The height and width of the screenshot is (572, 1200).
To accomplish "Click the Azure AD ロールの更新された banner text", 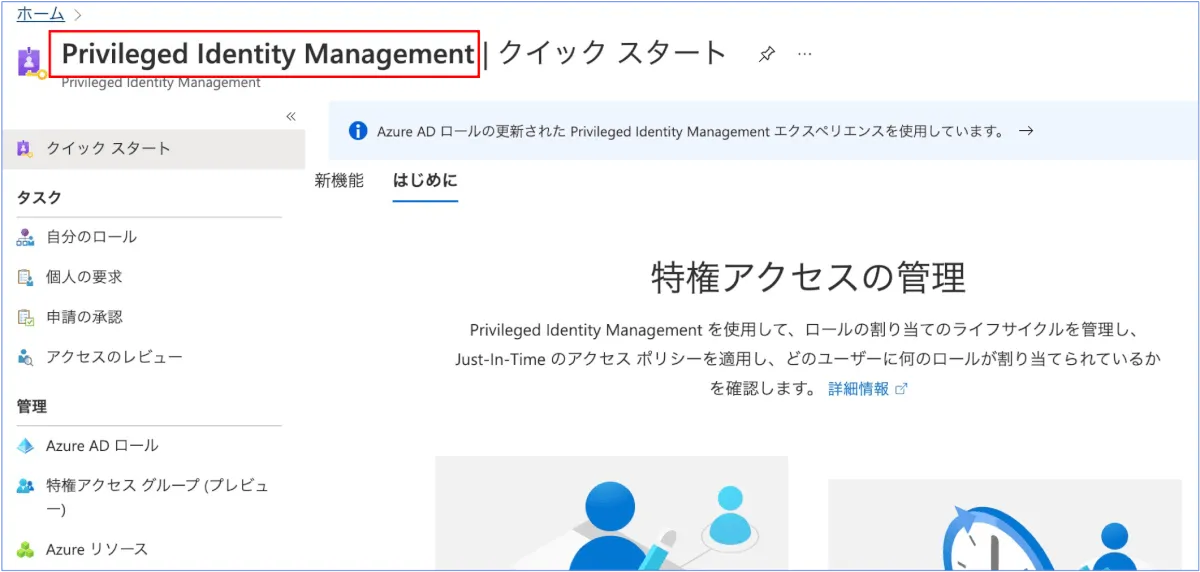I will coord(689,131).
